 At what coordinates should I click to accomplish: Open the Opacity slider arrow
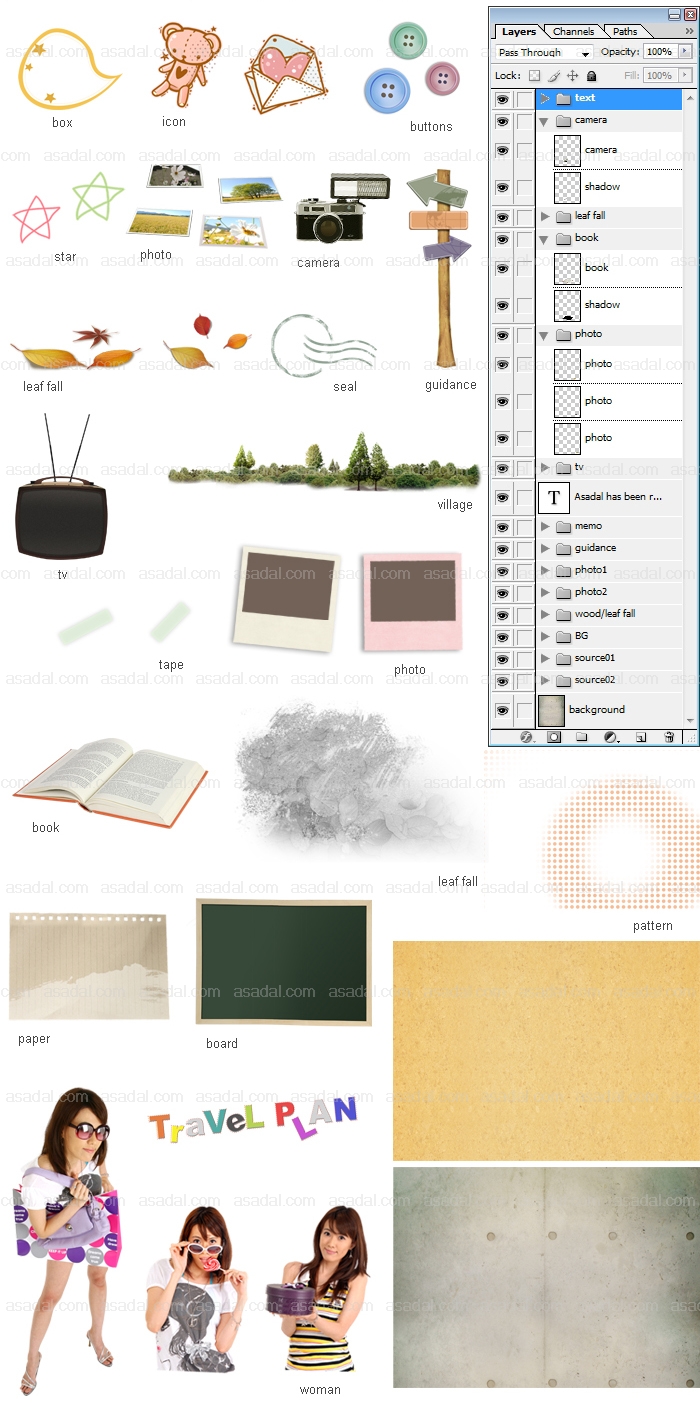[685, 51]
